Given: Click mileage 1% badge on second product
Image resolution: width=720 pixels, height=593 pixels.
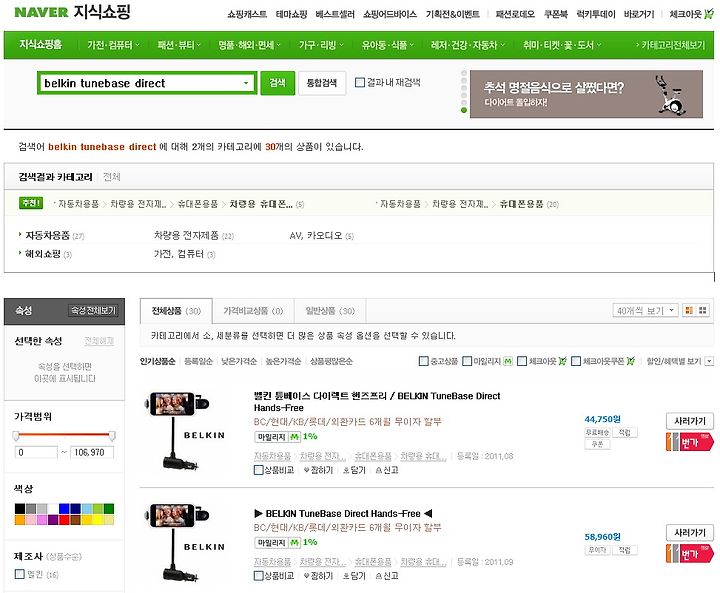Looking at the screenshot, I should (x=286, y=542).
